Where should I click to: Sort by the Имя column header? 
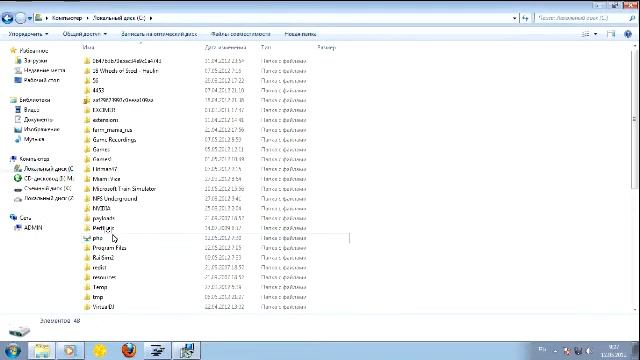coord(89,47)
